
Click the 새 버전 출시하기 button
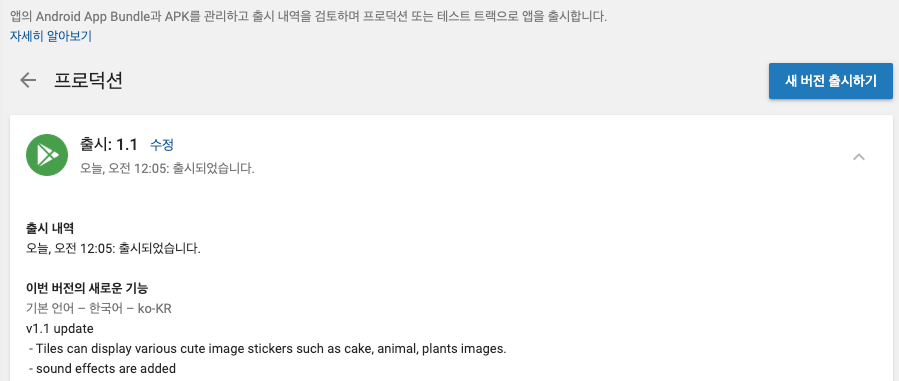pyautogui.click(x=831, y=81)
